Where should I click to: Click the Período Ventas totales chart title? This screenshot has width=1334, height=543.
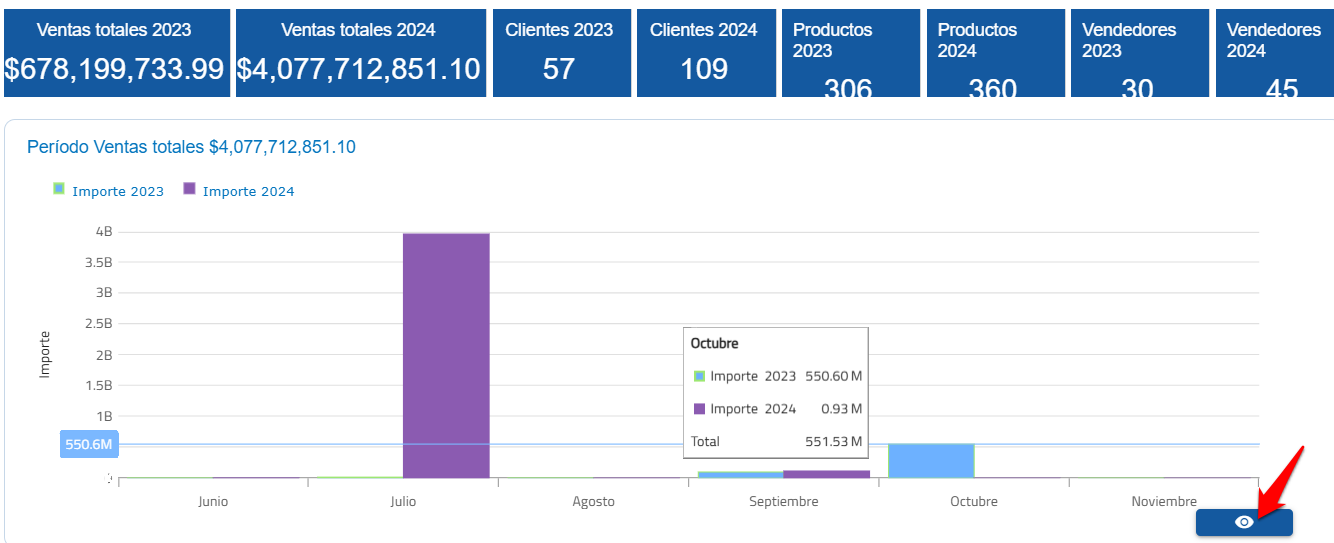pyautogui.click(x=191, y=147)
